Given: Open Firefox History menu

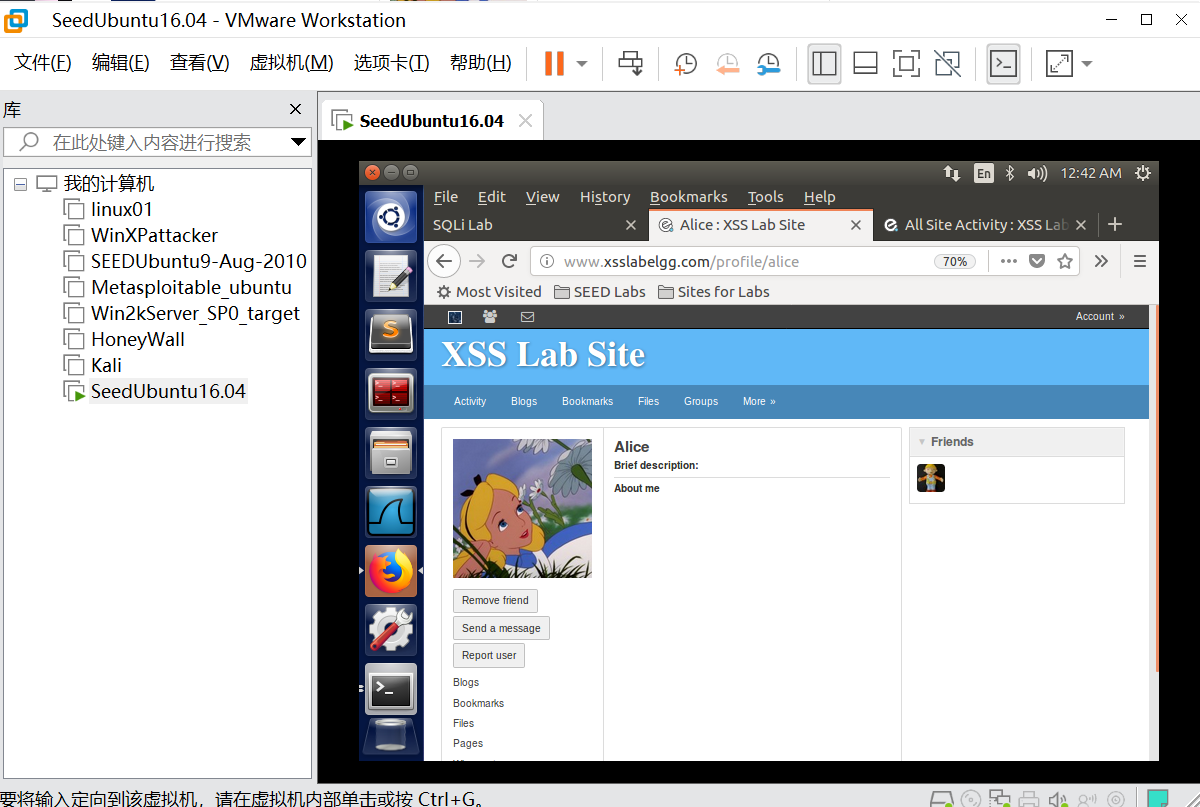Looking at the screenshot, I should (605, 197).
